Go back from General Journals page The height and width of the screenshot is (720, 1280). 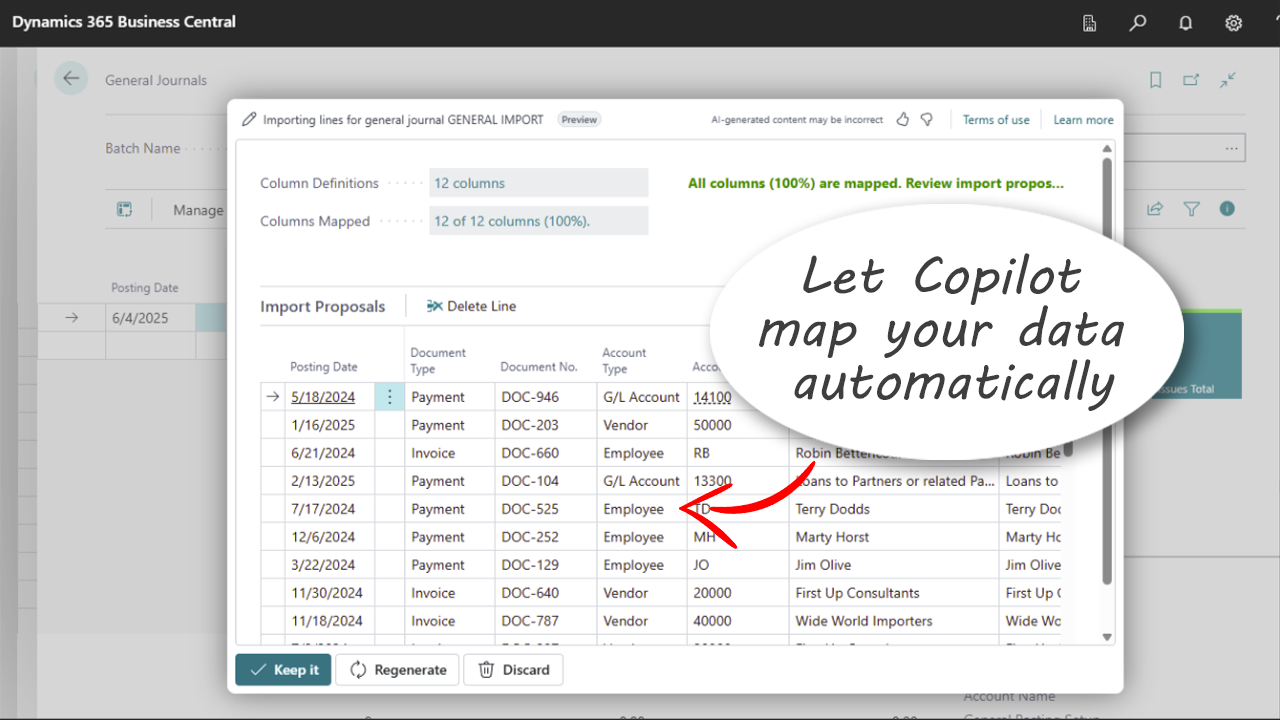click(71, 79)
